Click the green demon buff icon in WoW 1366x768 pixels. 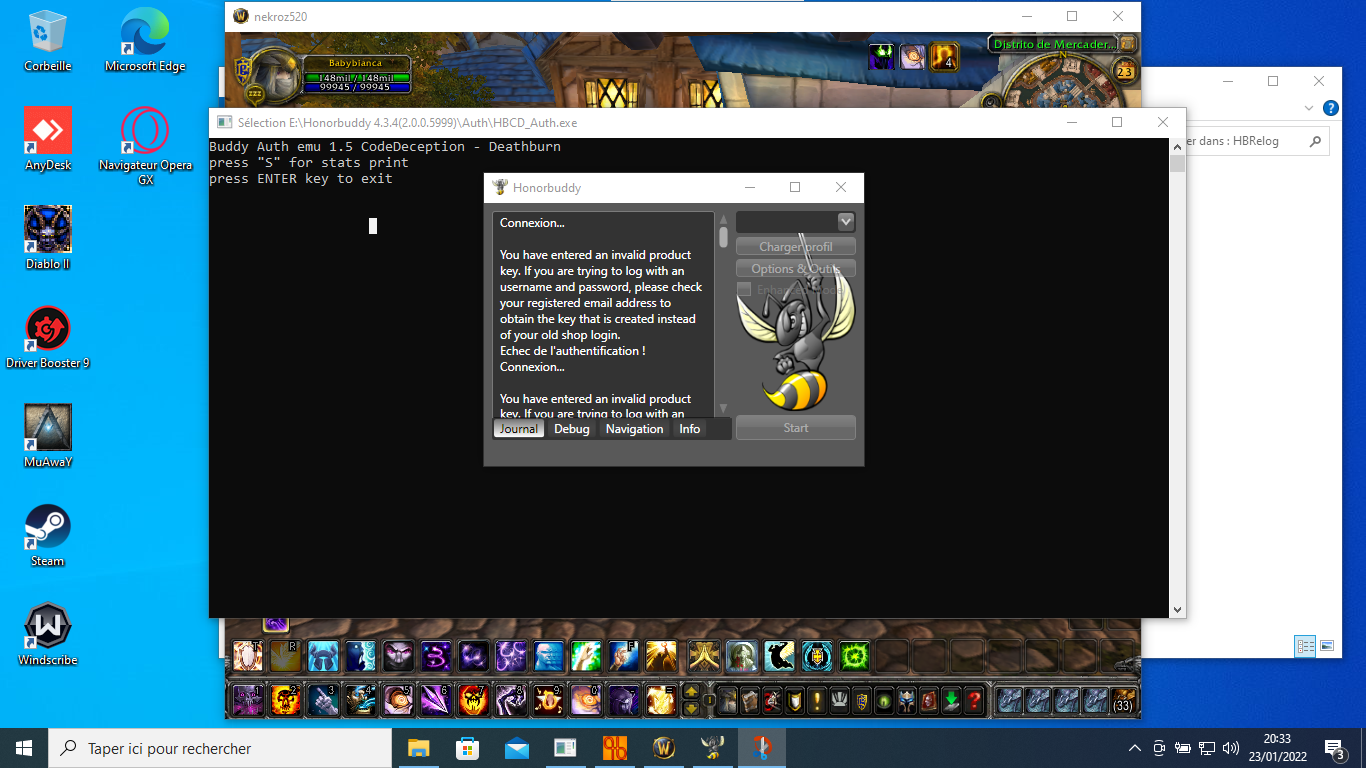coord(882,56)
